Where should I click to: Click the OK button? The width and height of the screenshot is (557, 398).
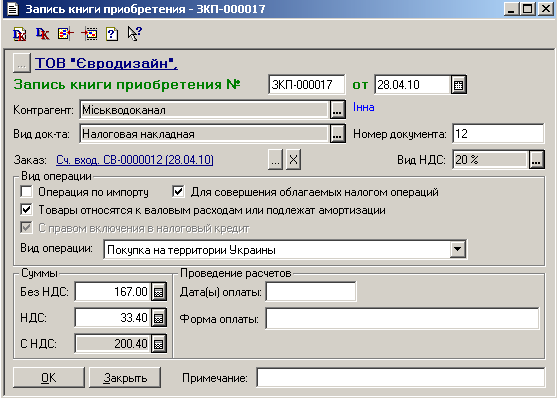click(x=49, y=377)
